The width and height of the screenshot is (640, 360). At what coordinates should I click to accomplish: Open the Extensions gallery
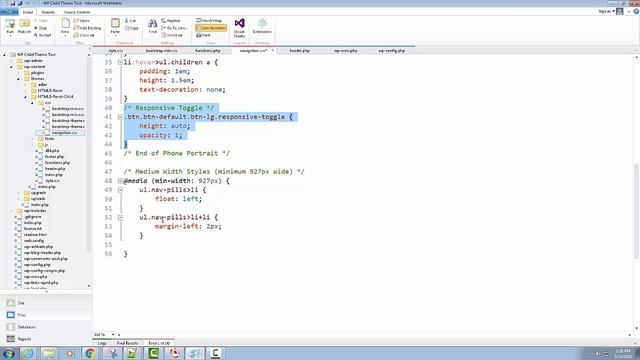click(262, 27)
